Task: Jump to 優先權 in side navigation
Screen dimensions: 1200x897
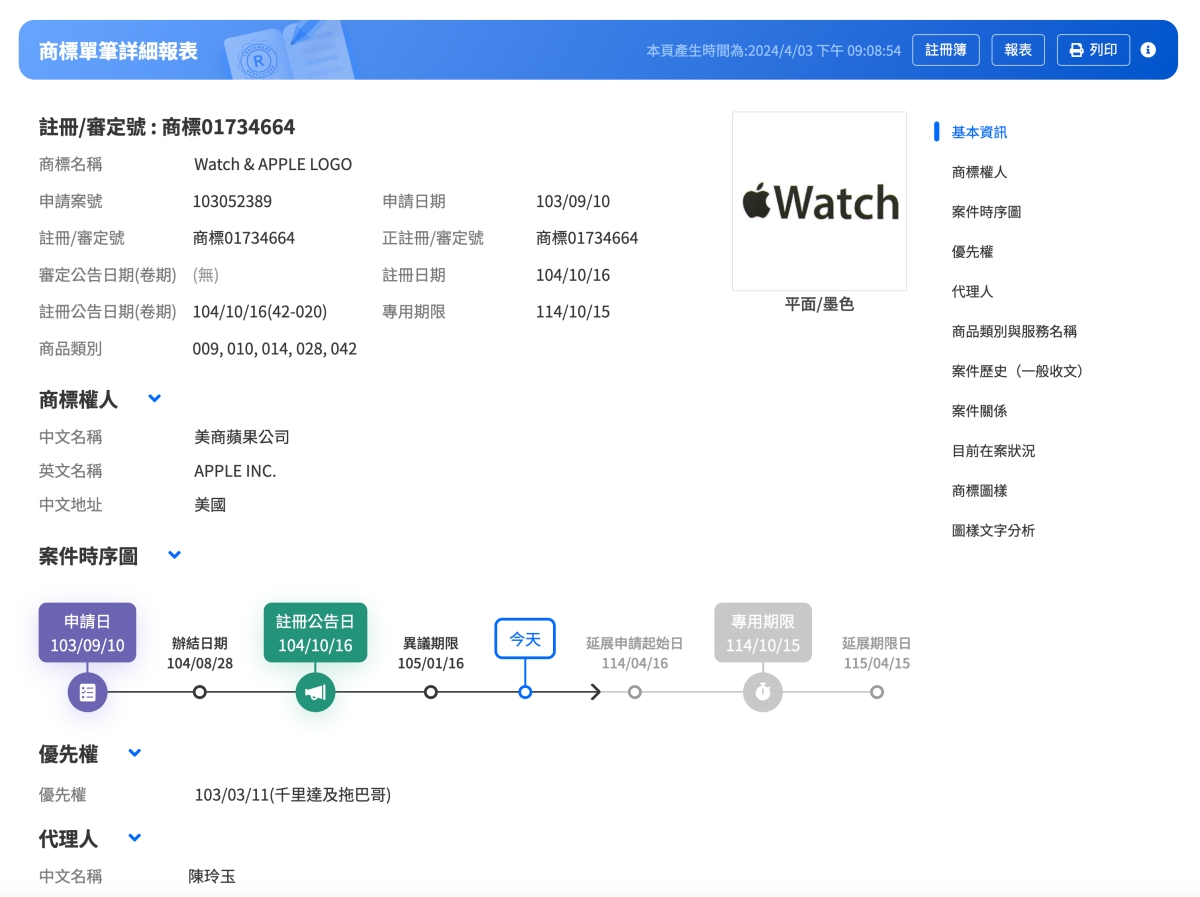Action: point(972,252)
